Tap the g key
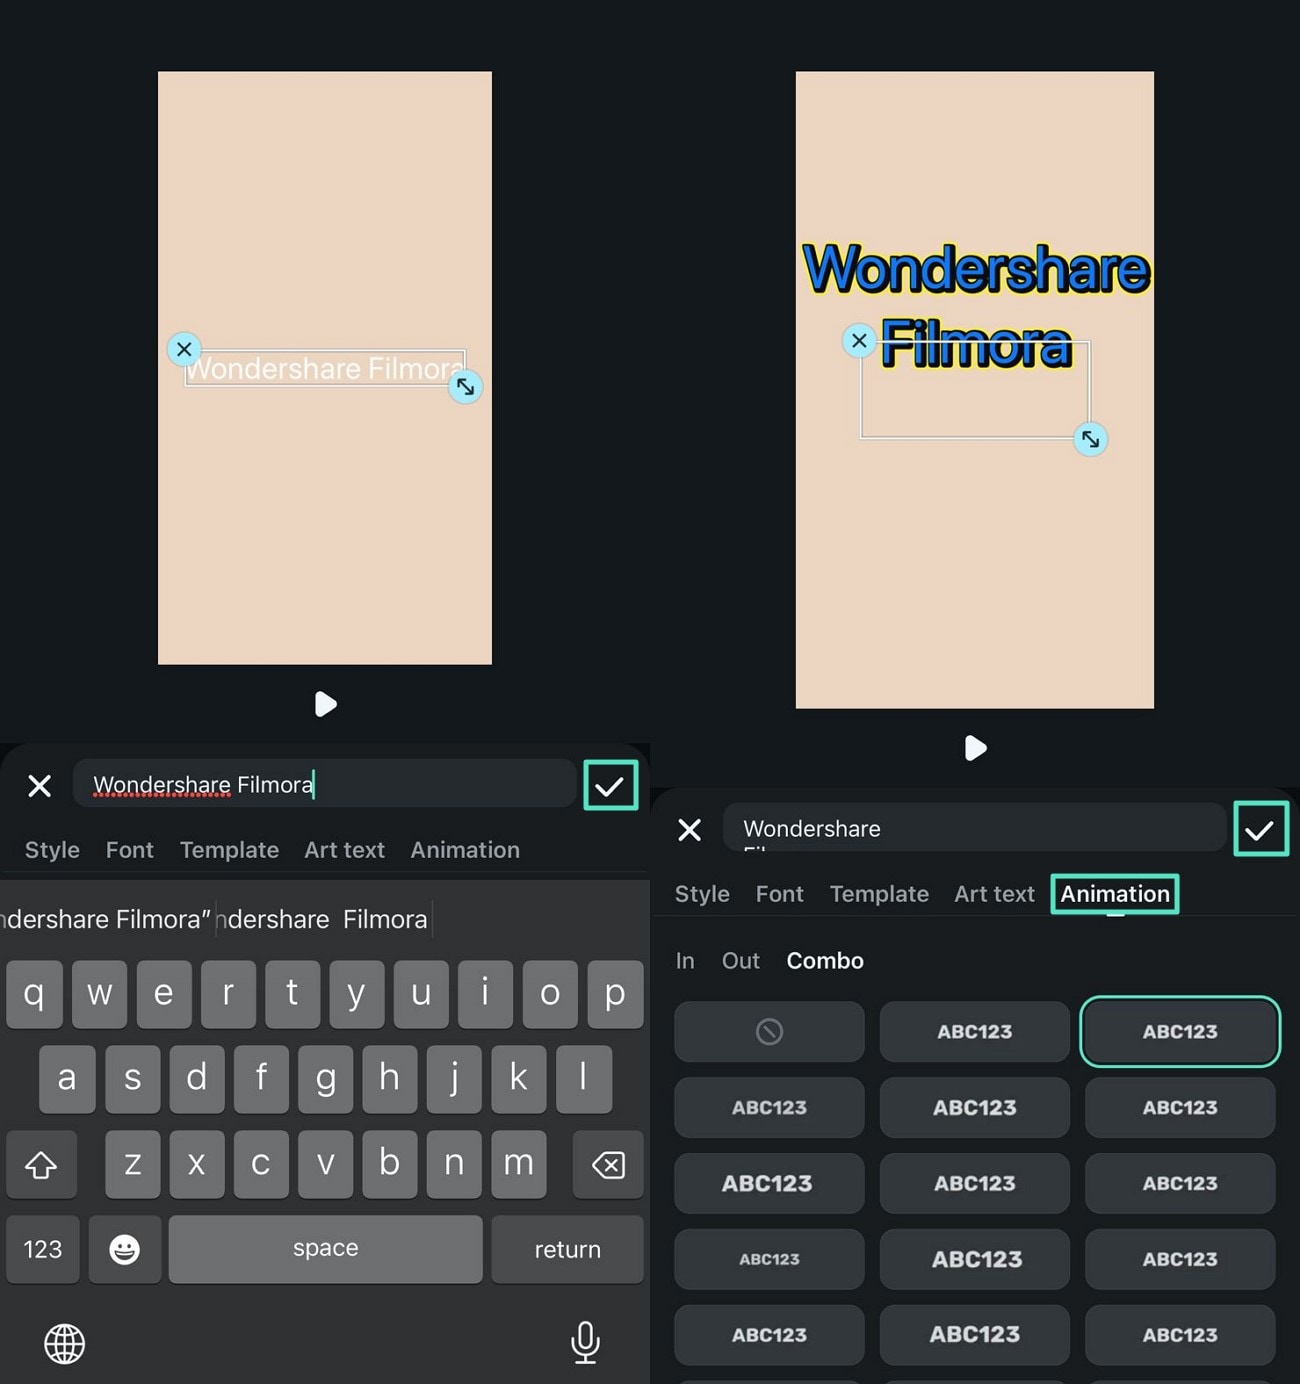 (x=325, y=1079)
